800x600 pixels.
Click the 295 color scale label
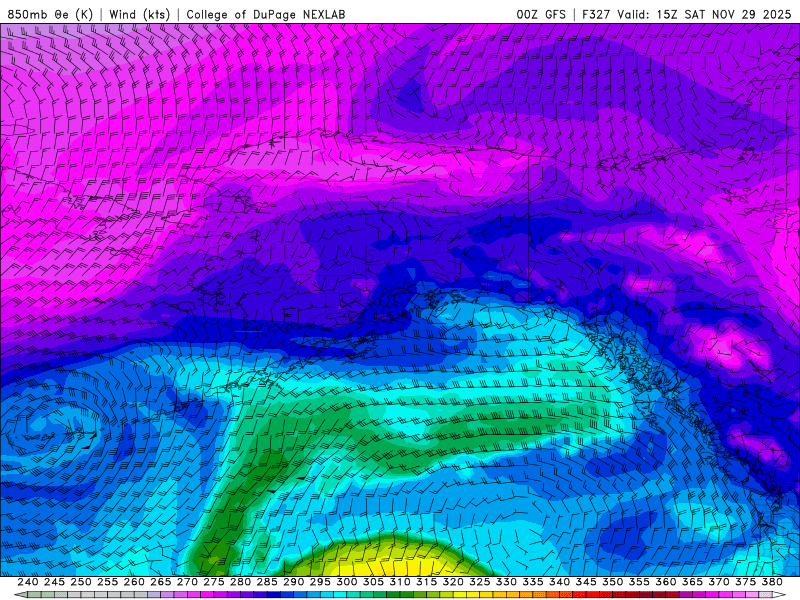[320, 582]
